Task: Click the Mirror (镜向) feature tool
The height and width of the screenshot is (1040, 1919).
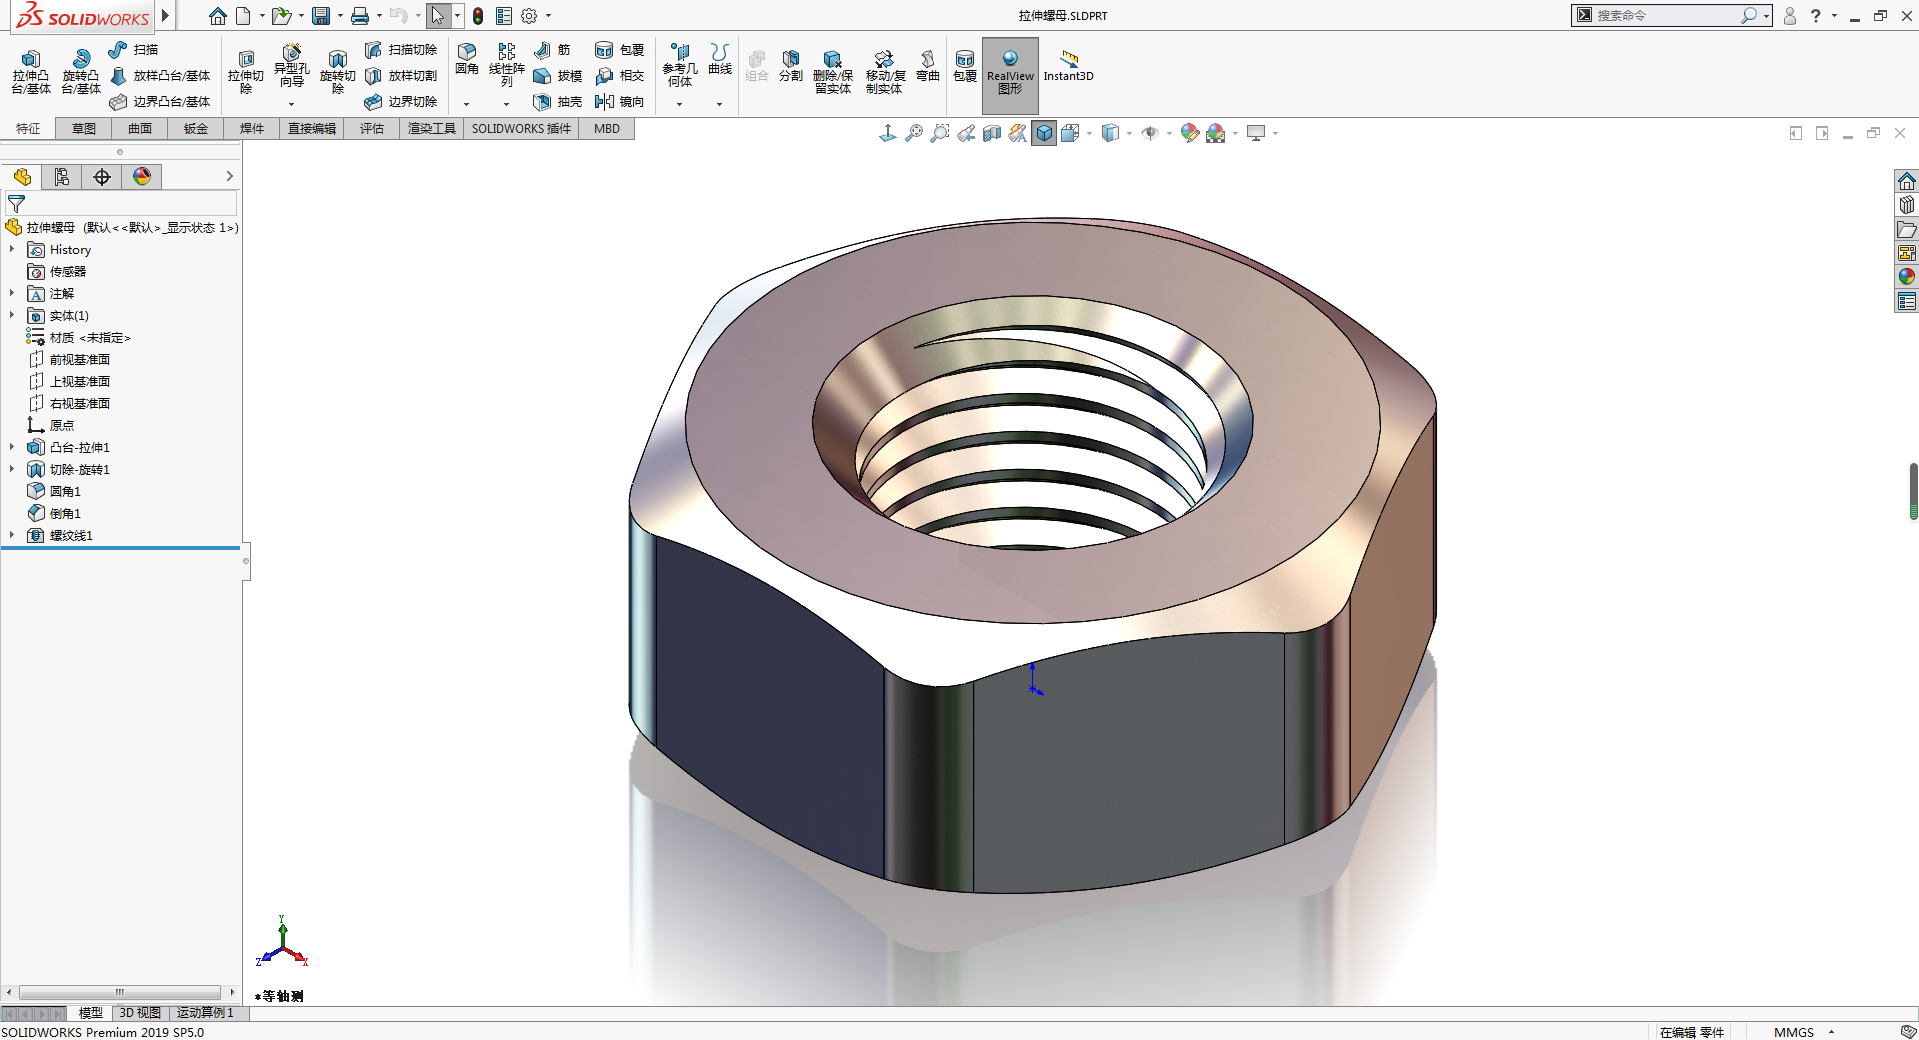Action: 619,102
